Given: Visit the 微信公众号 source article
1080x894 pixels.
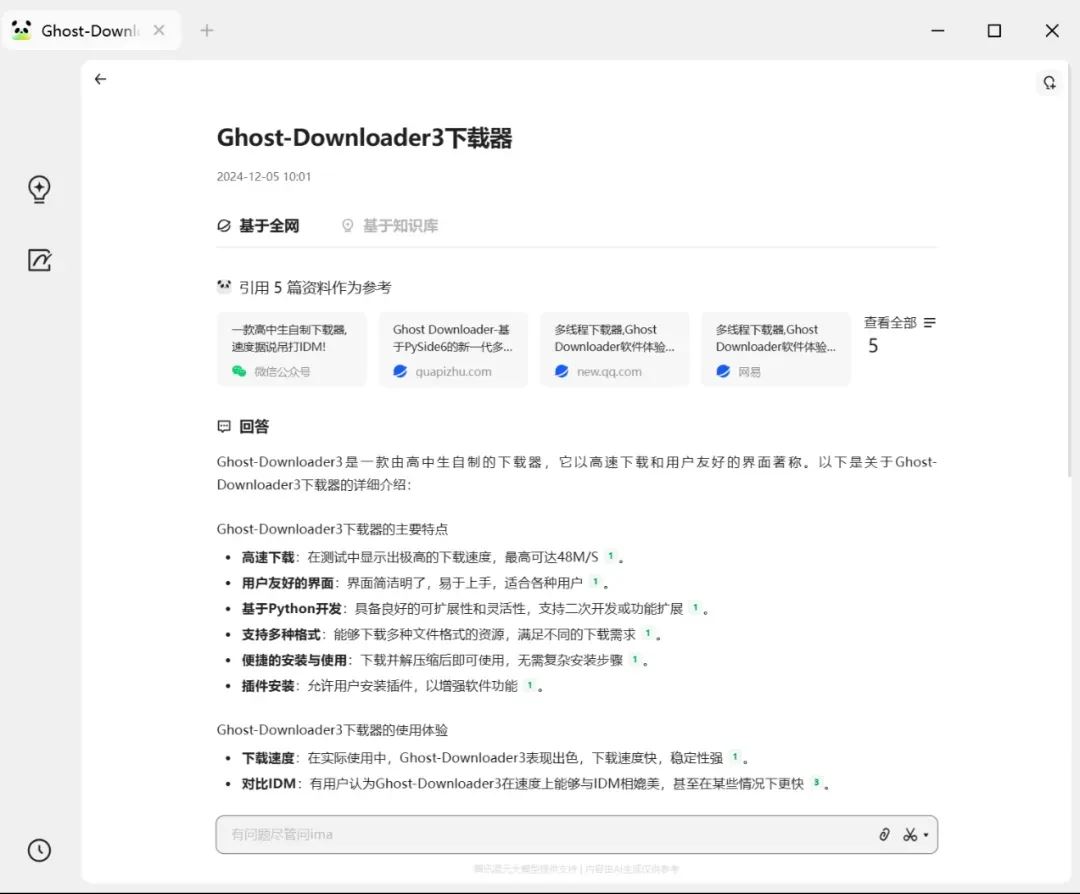Looking at the screenshot, I should [x=292, y=348].
